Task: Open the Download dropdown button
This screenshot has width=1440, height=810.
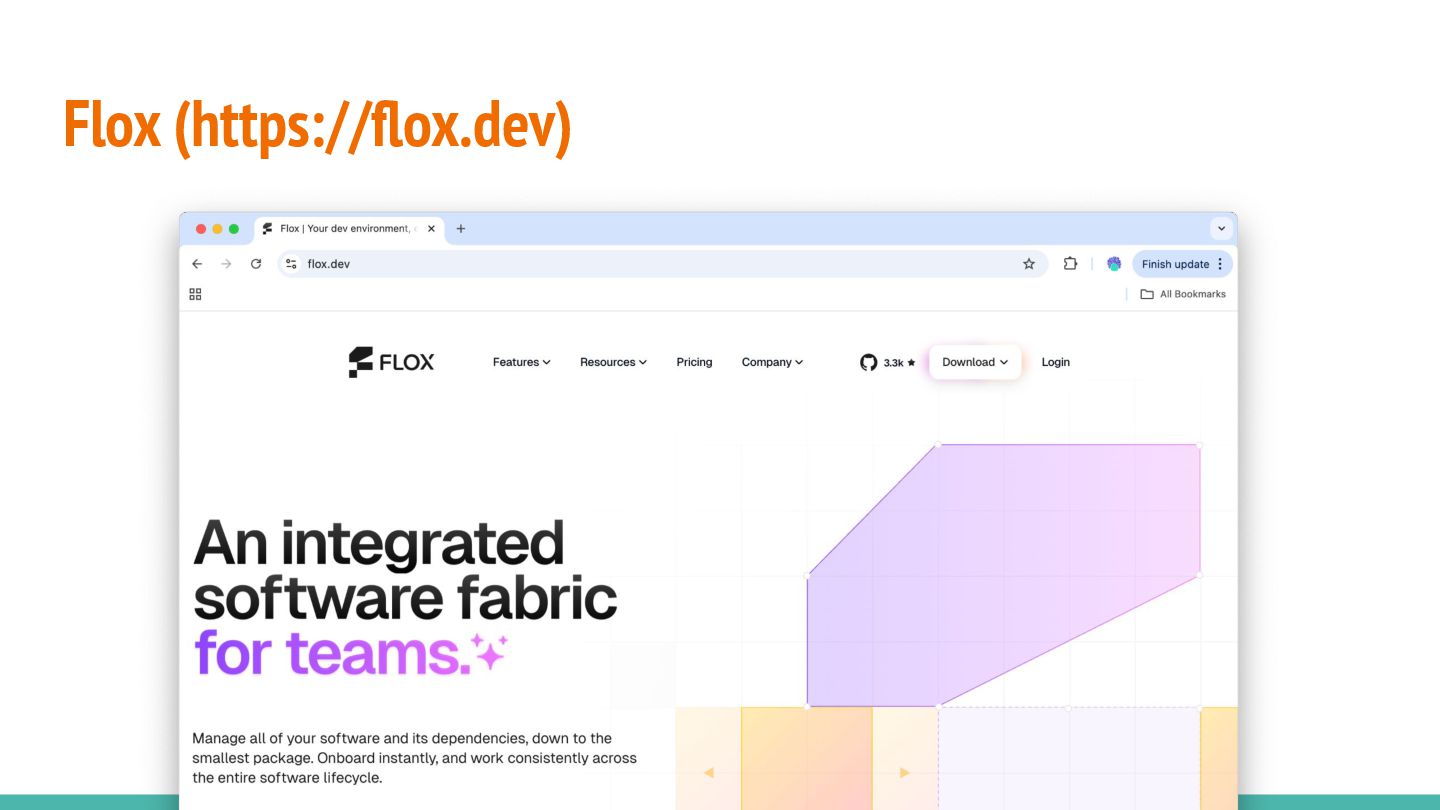Action: pyautogui.click(x=975, y=362)
